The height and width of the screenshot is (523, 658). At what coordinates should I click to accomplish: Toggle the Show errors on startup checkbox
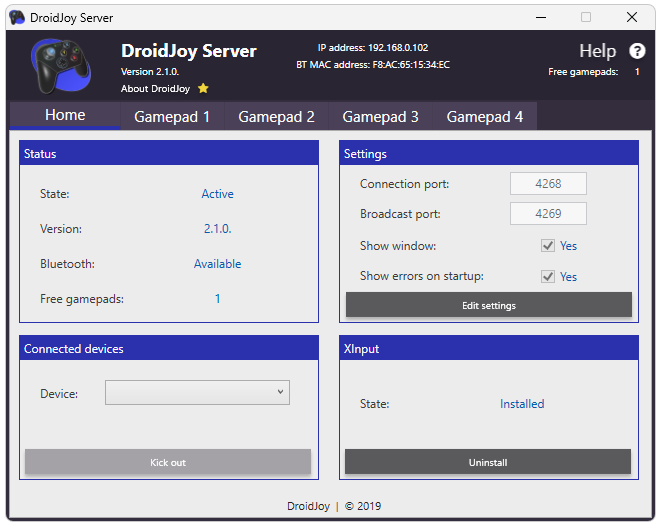coord(548,276)
